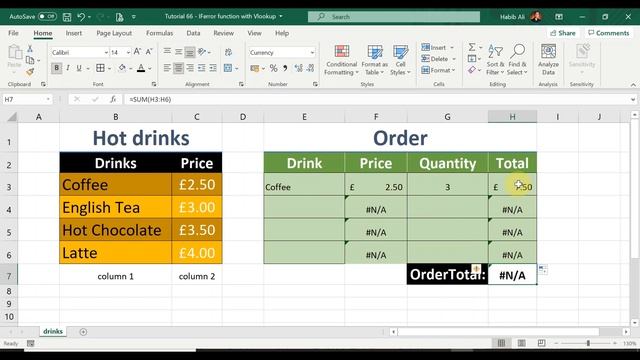Click the Undo arrow icon

click(81, 17)
